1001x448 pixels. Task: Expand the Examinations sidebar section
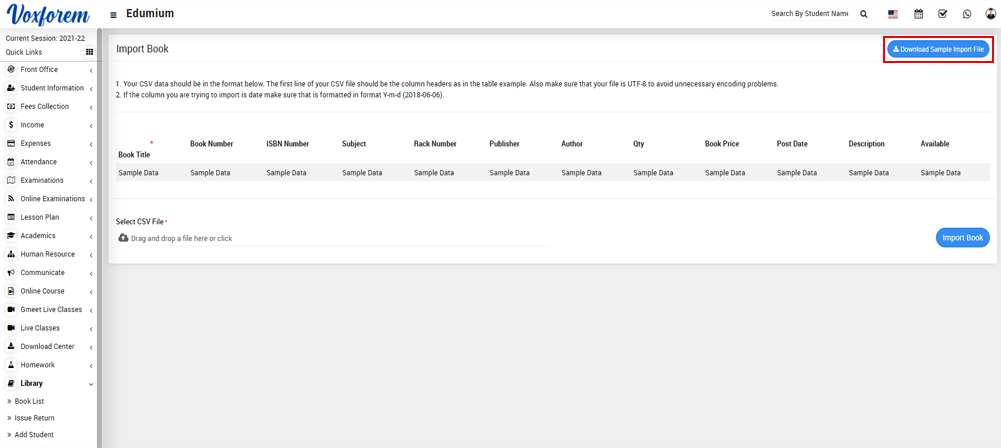pos(42,180)
